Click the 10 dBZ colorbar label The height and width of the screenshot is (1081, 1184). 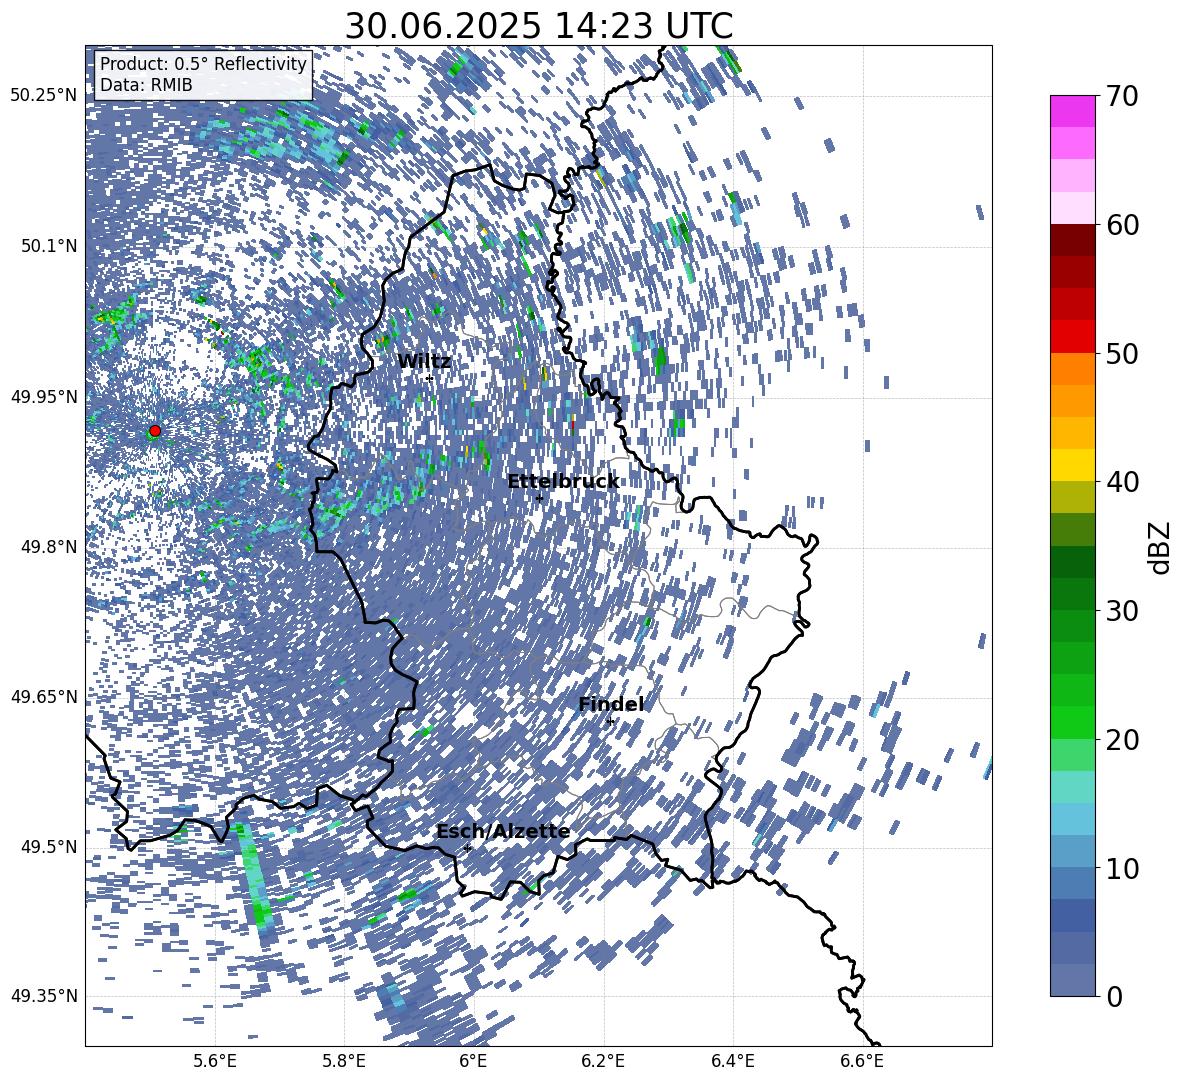point(1122,868)
